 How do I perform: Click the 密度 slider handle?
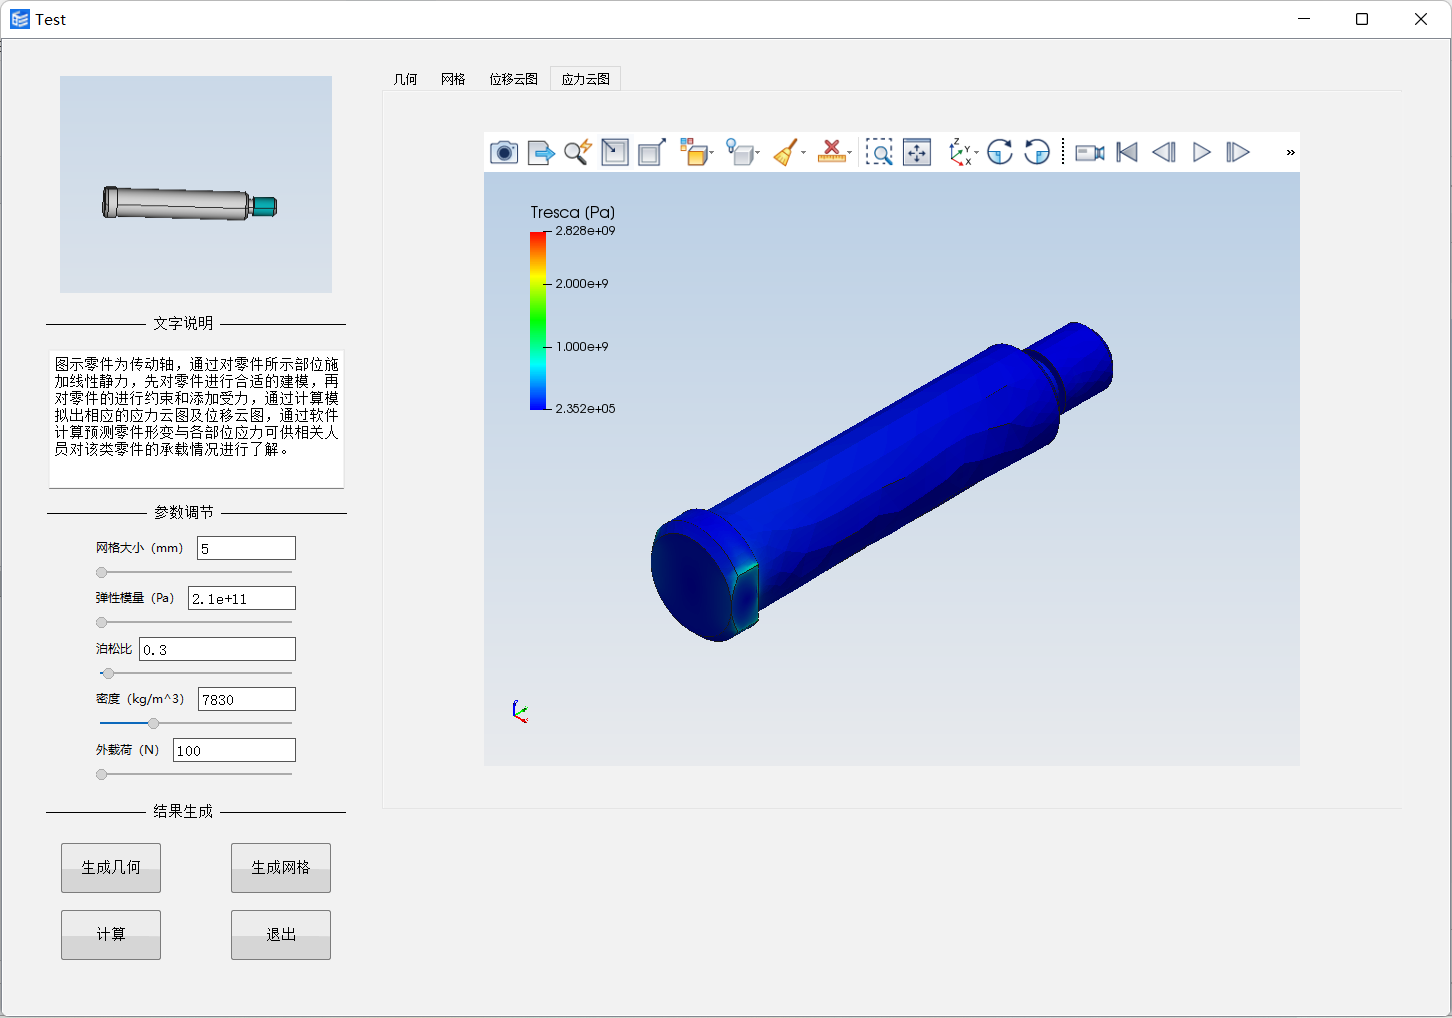[x=153, y=723]
